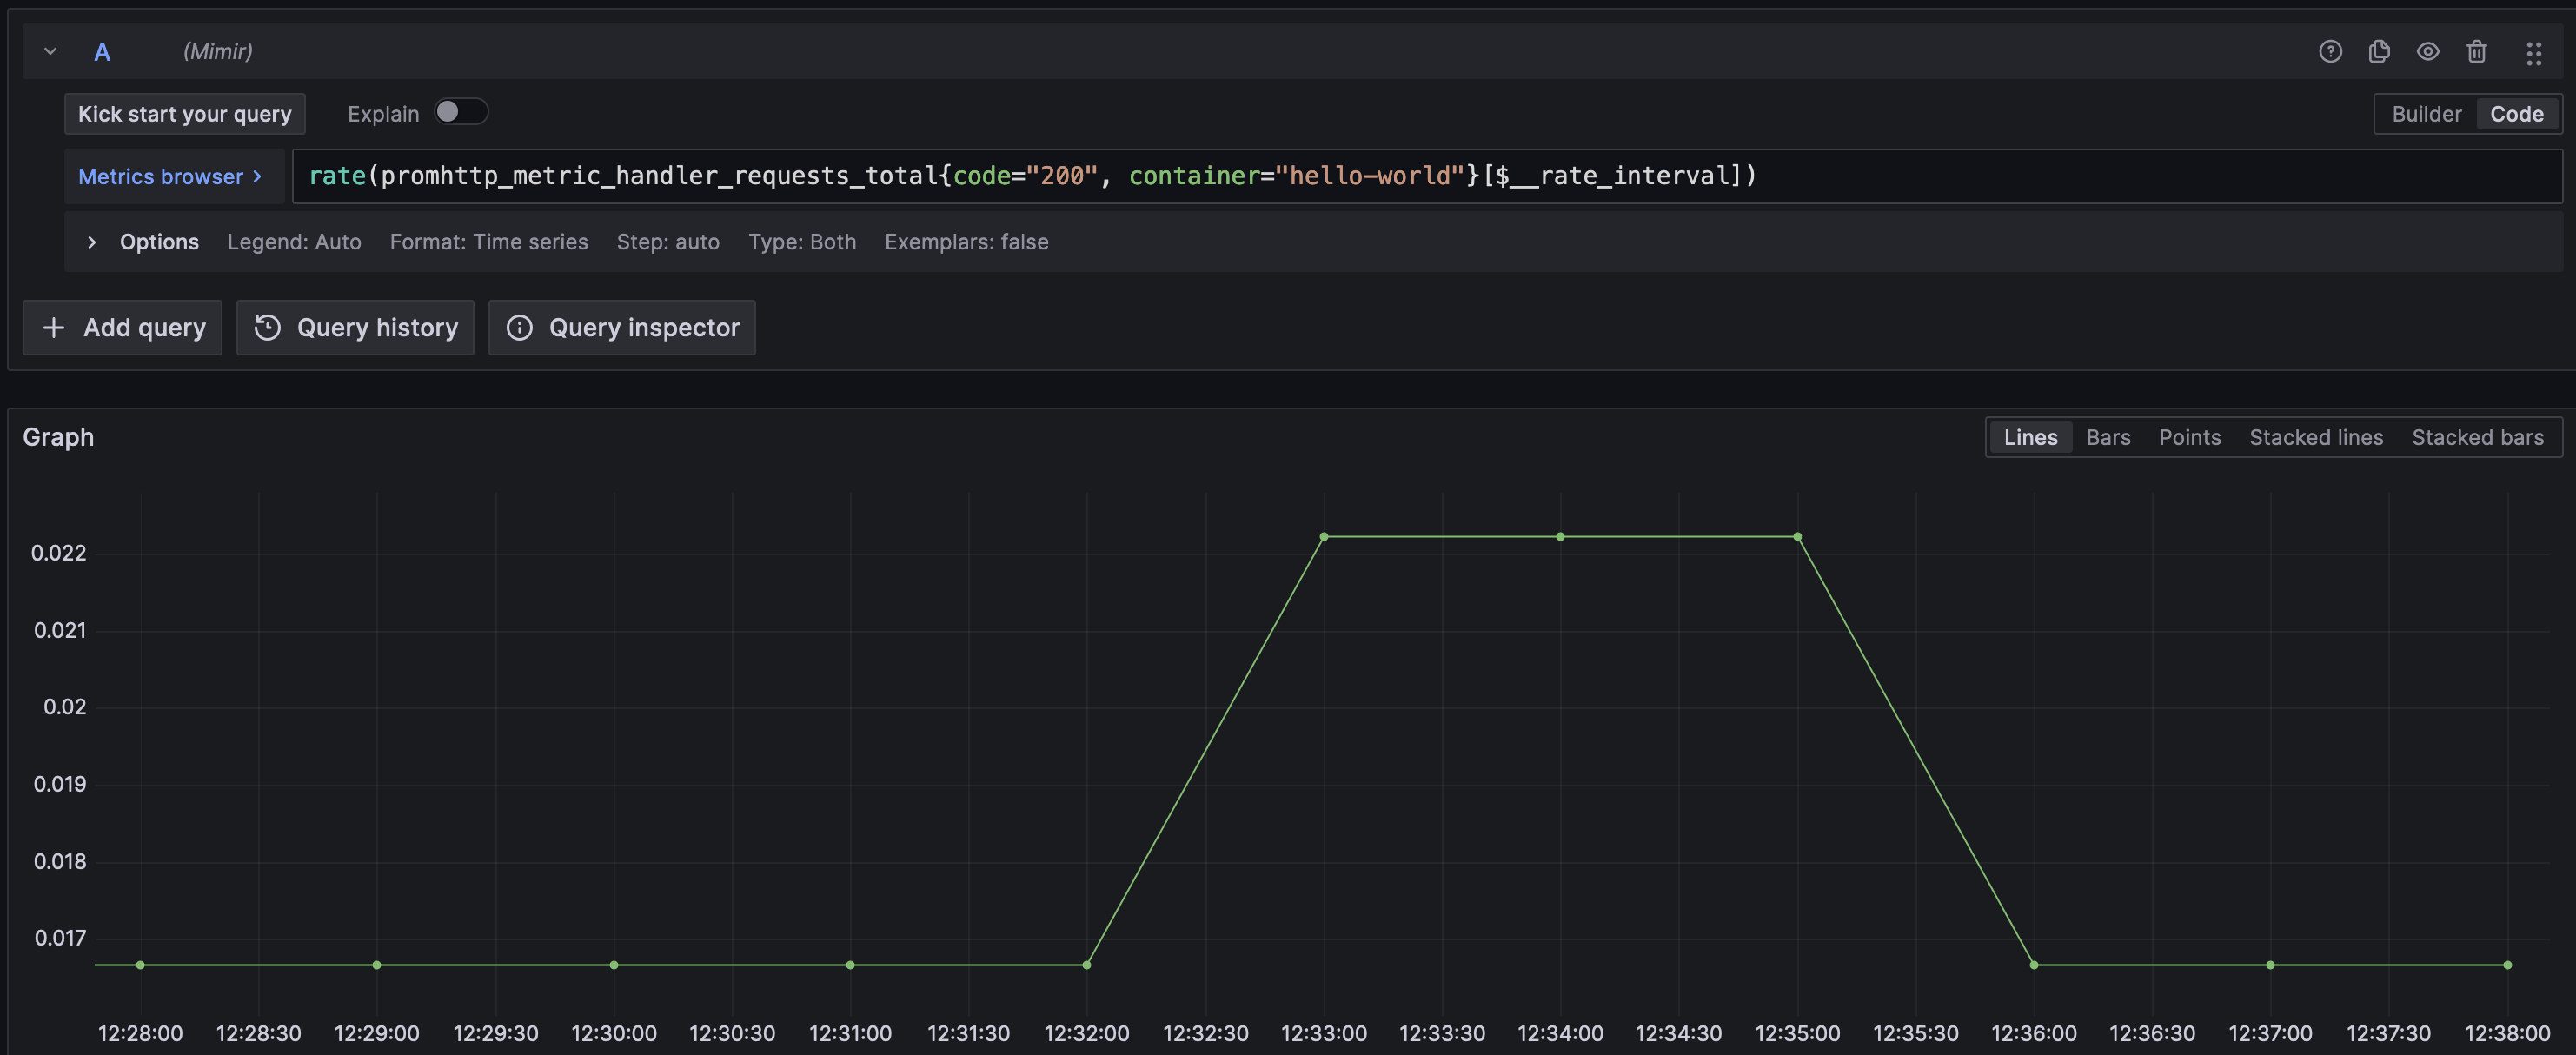Hide query A using the eye icon
This screenshot has width=2576, height=1055.
2428,51
